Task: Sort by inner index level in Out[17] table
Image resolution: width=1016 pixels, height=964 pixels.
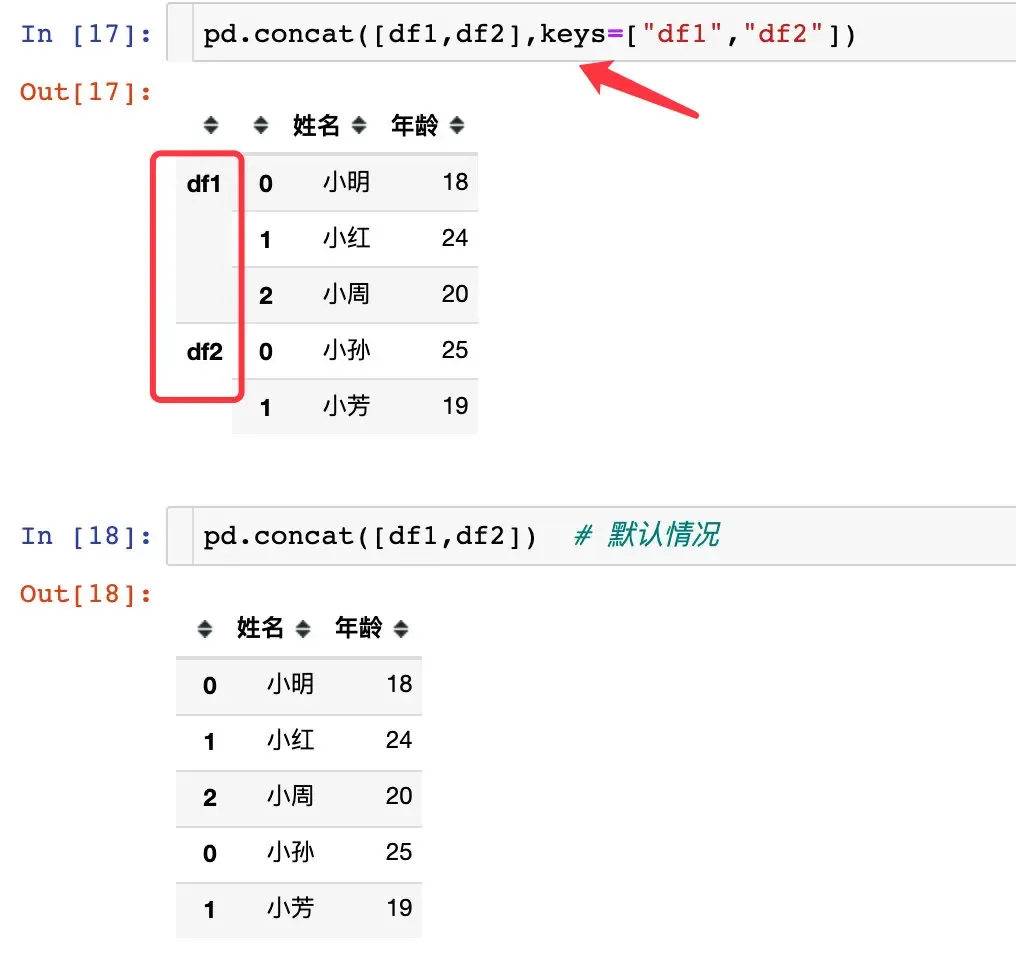Action: pyautogui.click(x=261, y=126)
